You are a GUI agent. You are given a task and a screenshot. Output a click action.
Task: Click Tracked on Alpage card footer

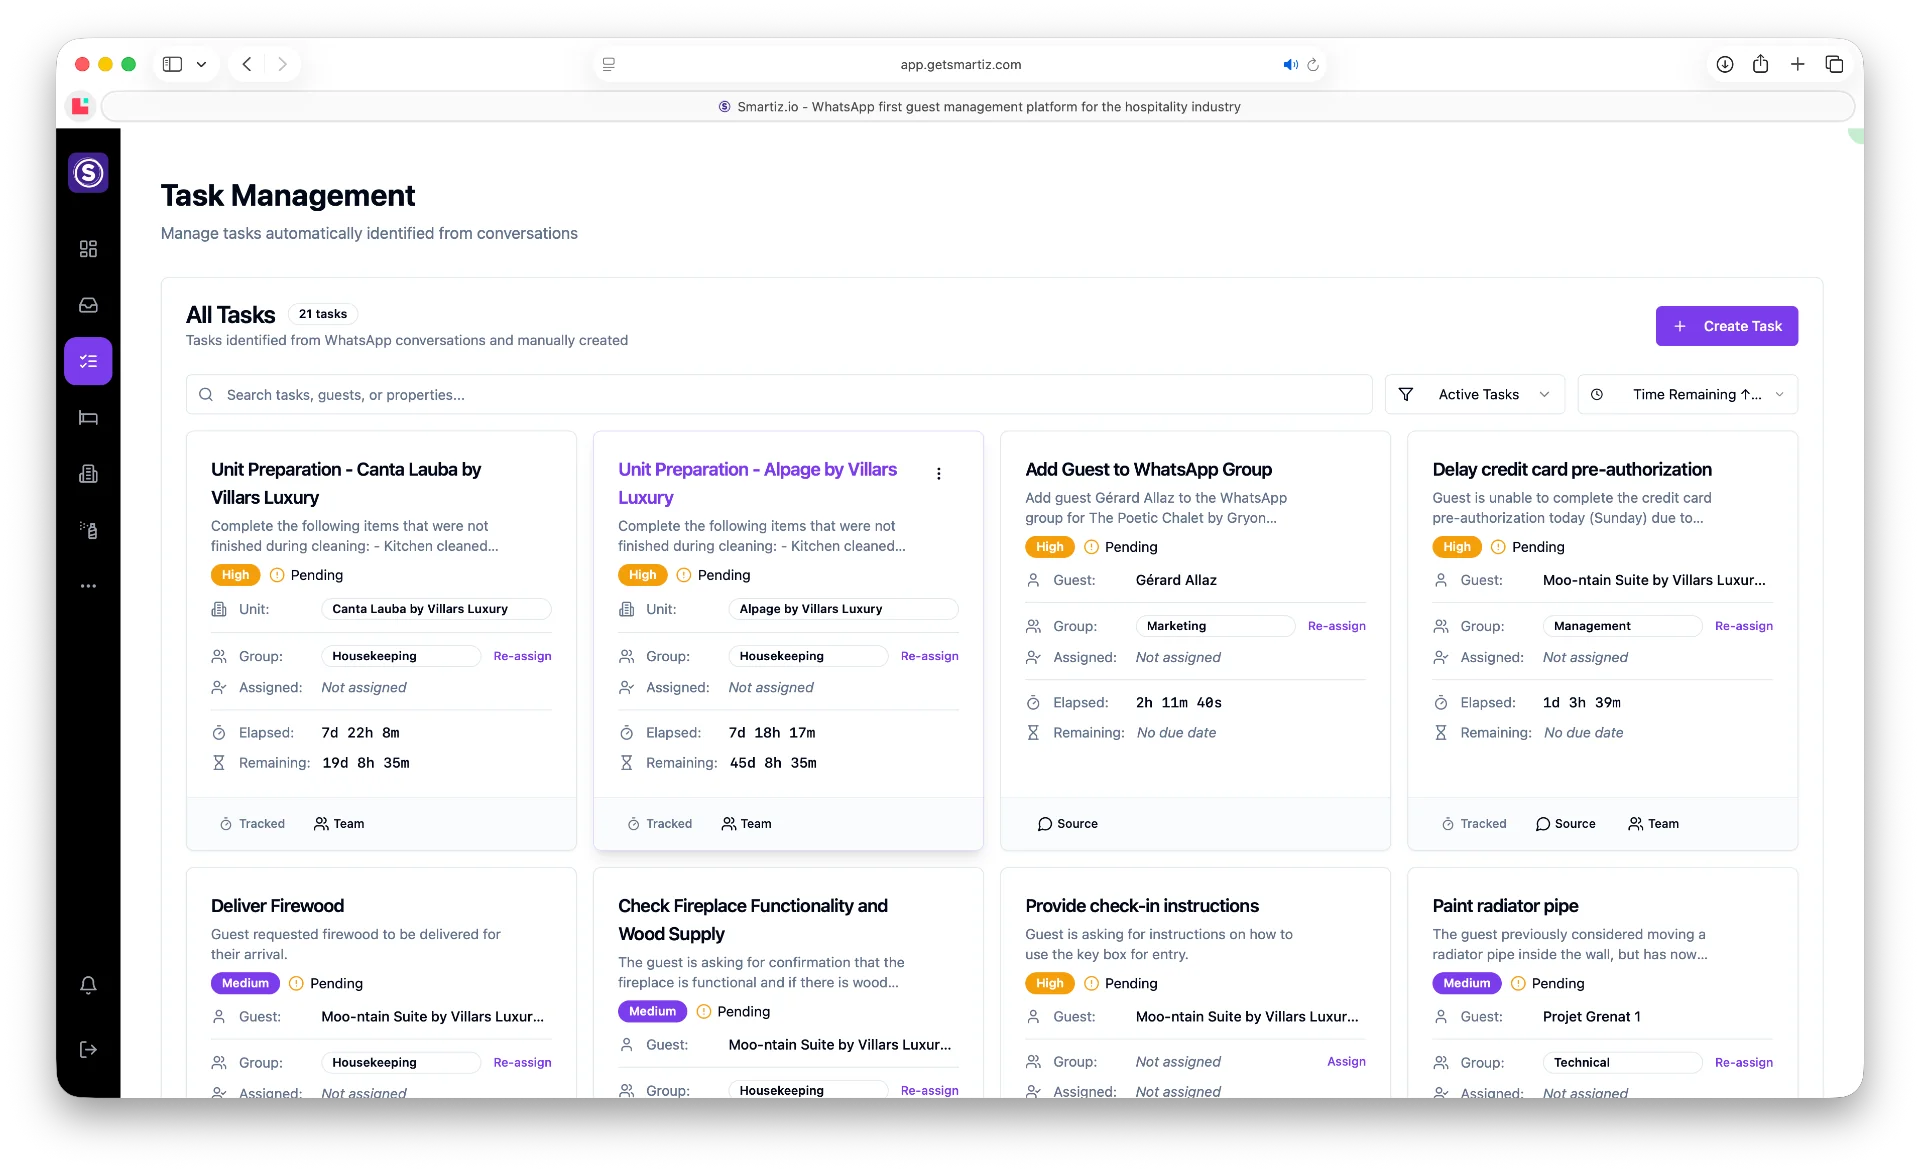(659, 824)
